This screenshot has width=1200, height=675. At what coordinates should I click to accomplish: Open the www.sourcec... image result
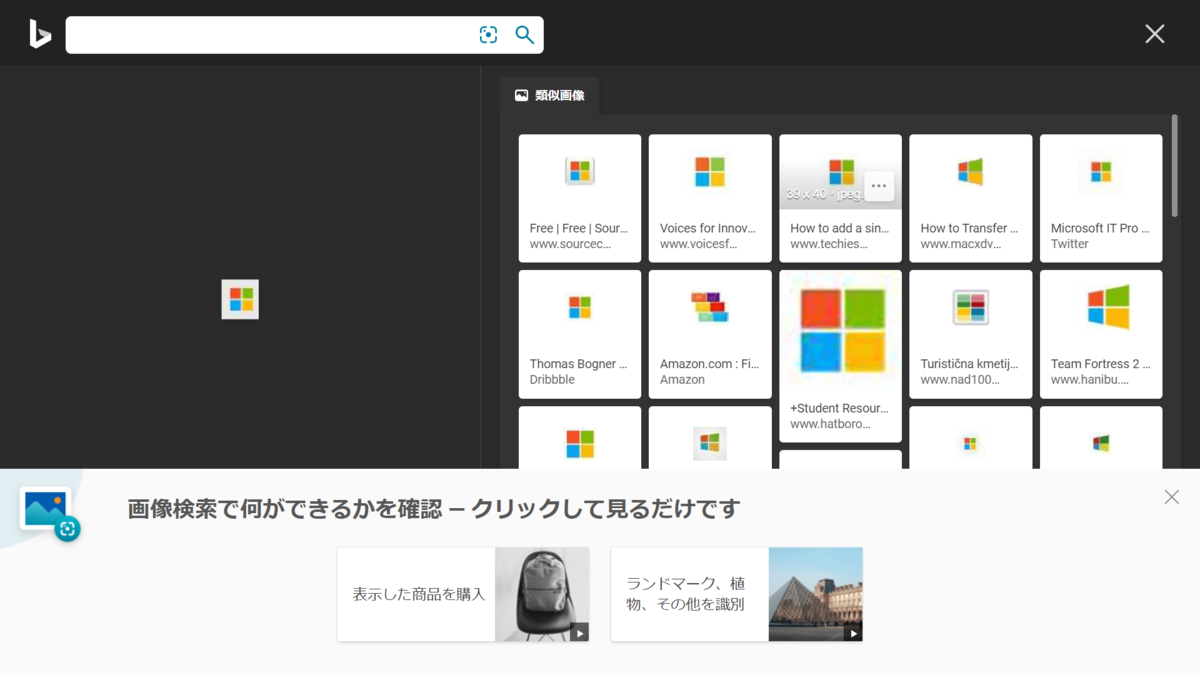coord(580,198)
